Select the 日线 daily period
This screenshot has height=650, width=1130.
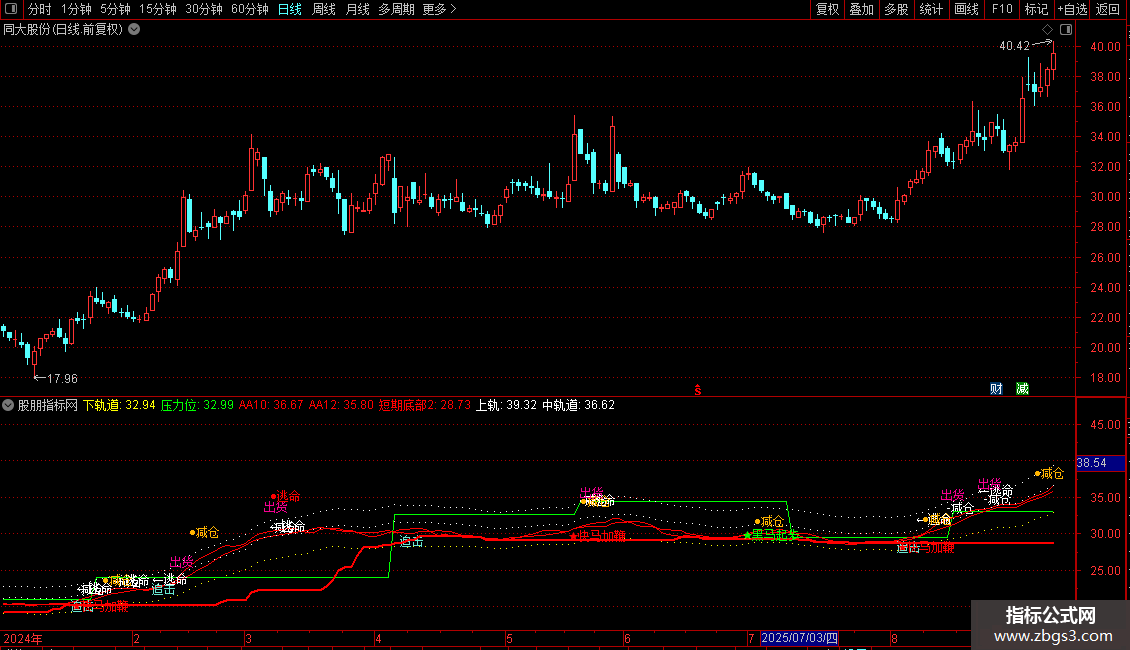(290, 9)
